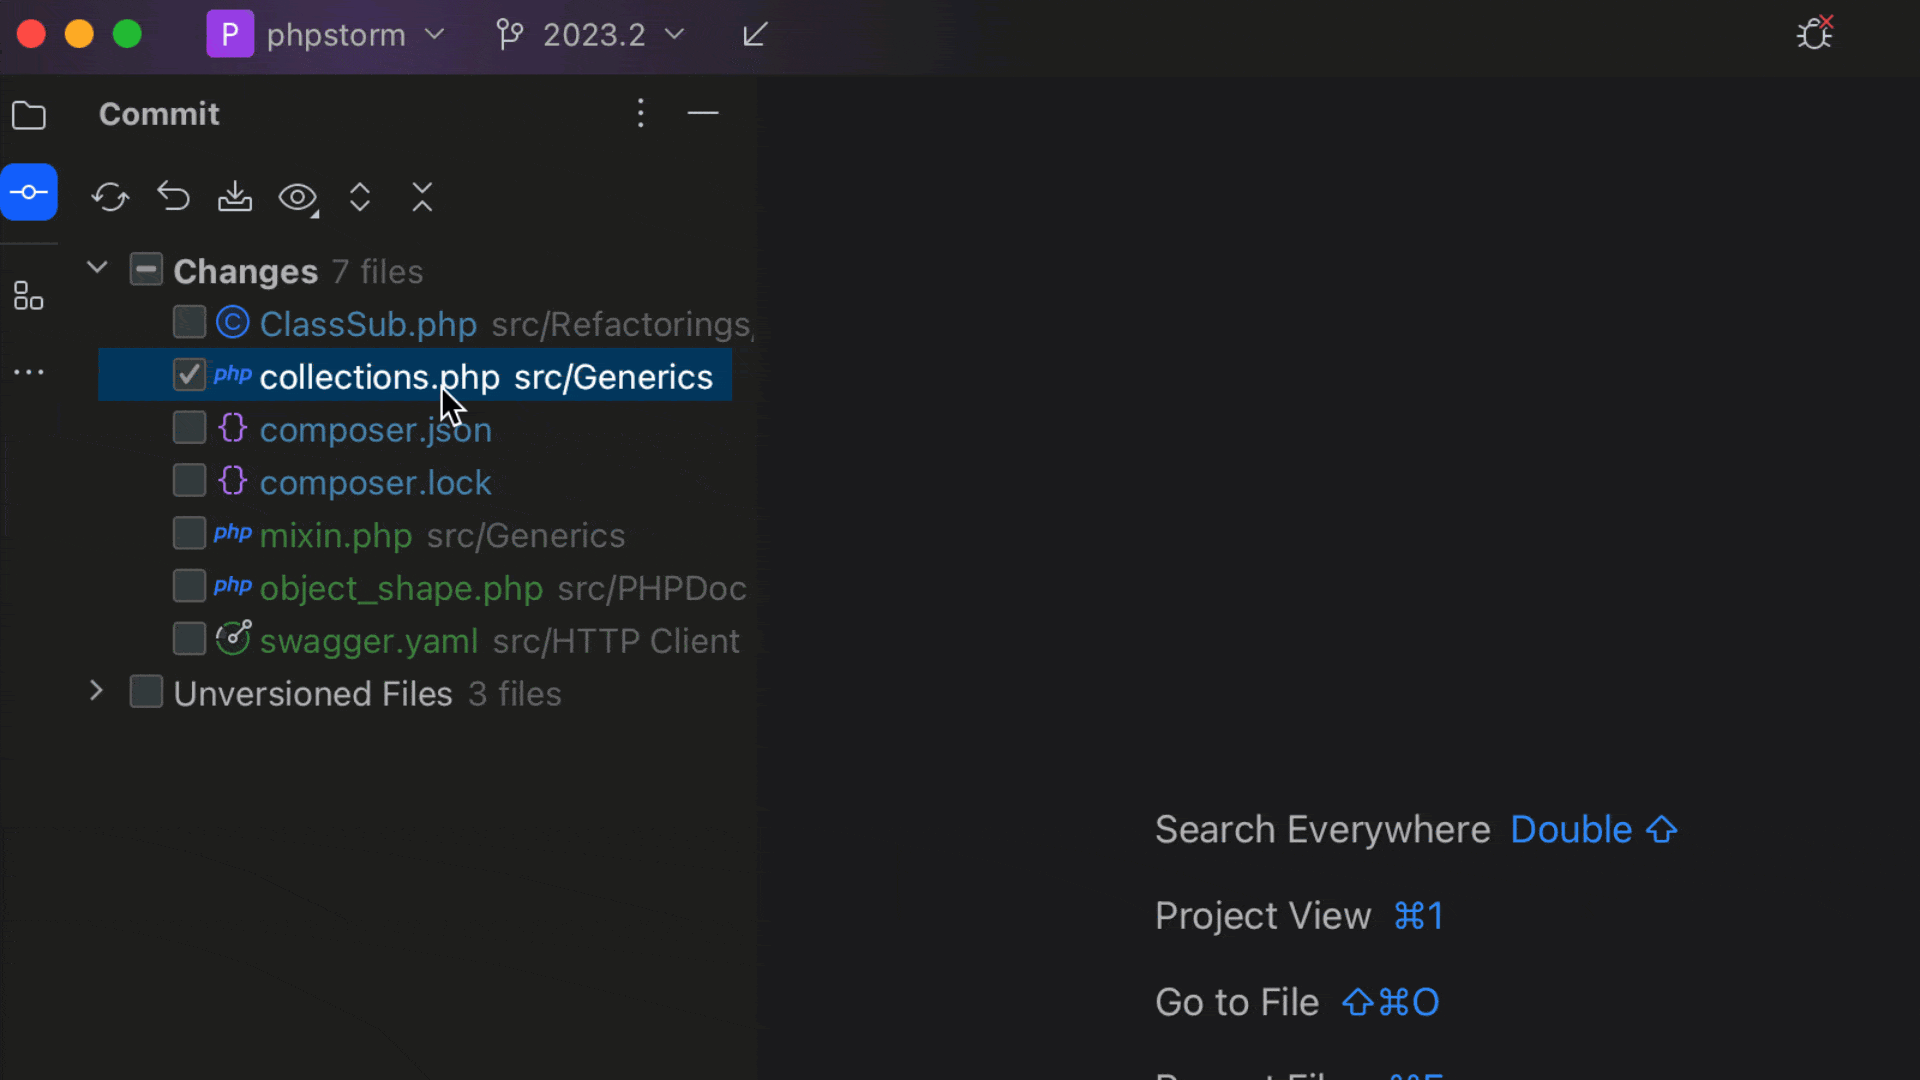Click the Expand All icon
The width and height of the screenshot is (1920, 1080).
[360, 197]
